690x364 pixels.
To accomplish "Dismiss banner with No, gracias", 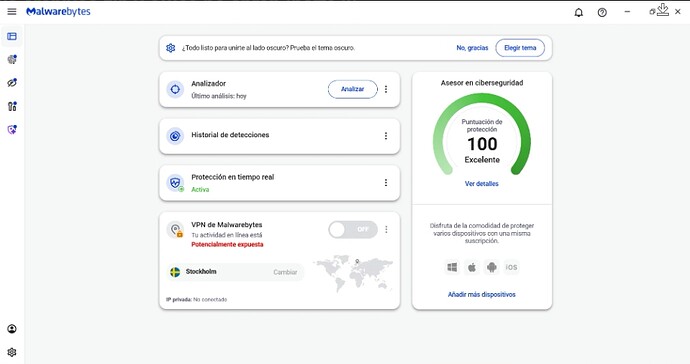I will click(x=472, y=48).
